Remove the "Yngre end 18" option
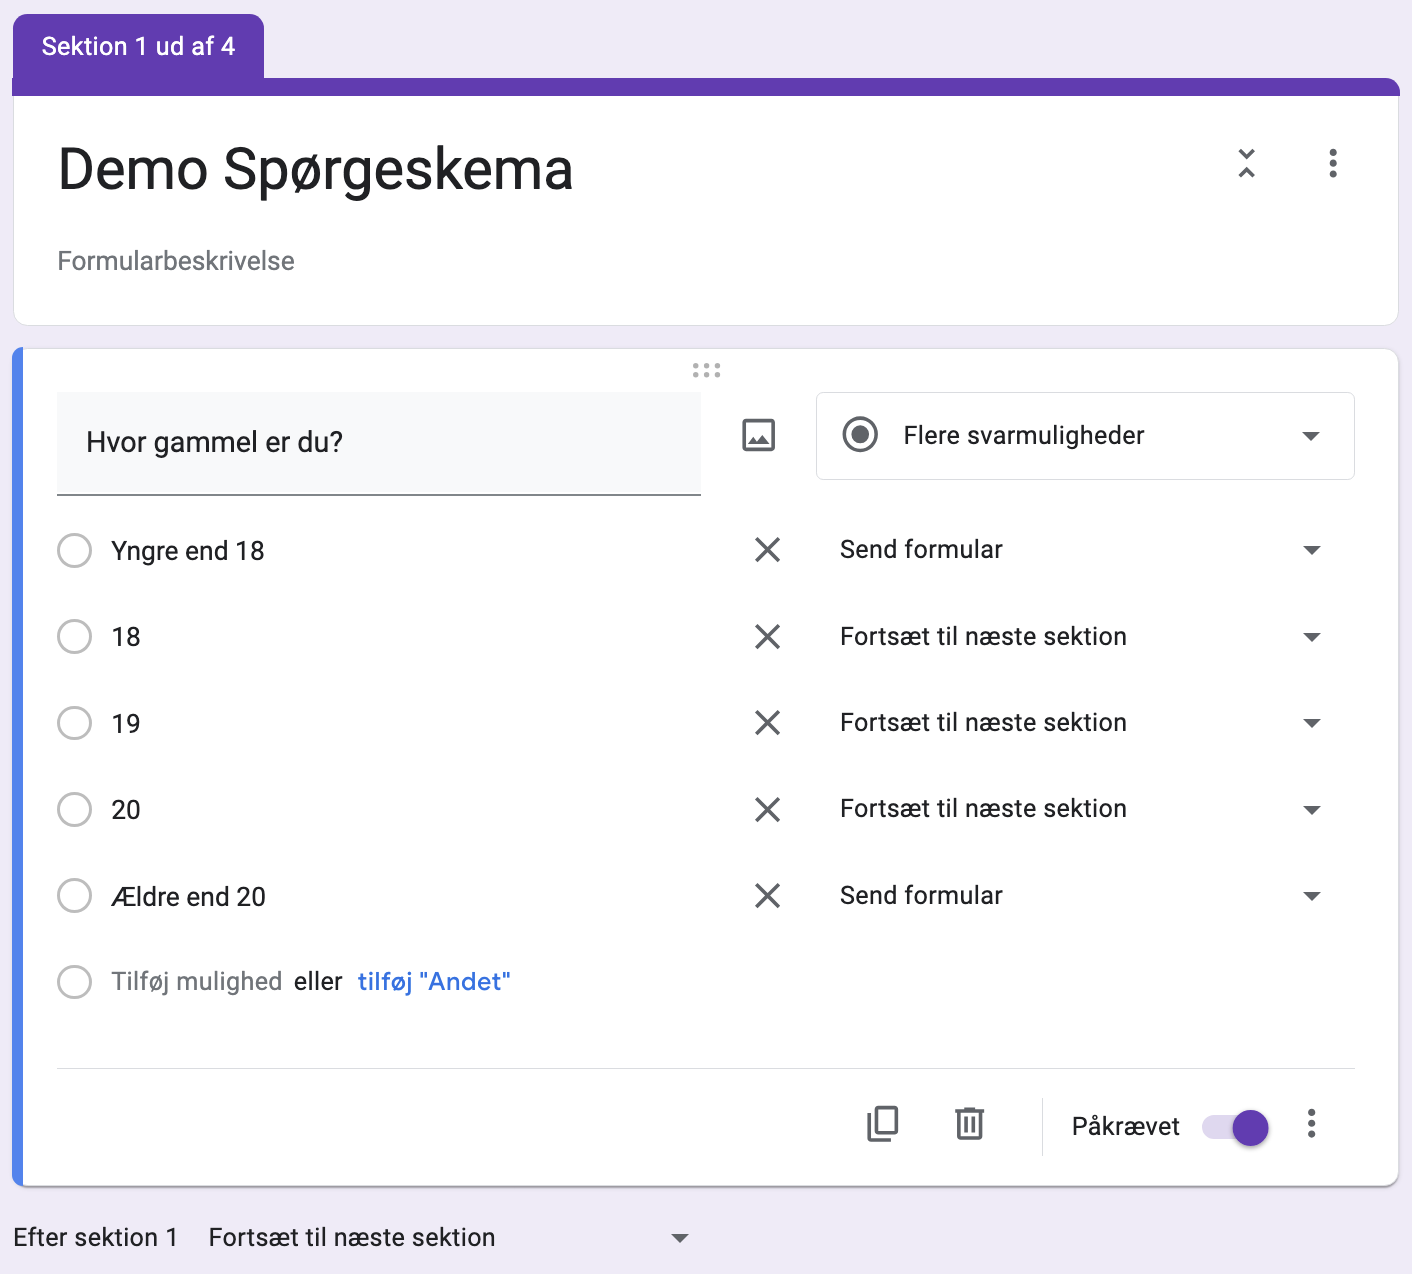 (767, 550)
